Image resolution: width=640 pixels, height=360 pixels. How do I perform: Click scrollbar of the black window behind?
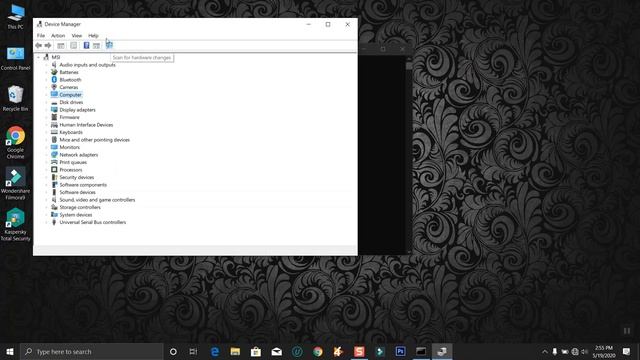409,155
